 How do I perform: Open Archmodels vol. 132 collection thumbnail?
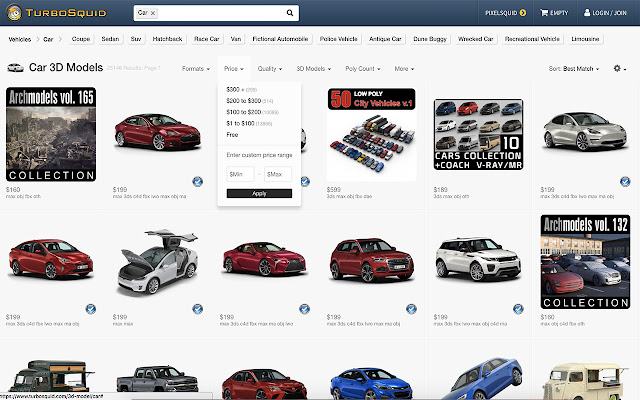[585, 262]
